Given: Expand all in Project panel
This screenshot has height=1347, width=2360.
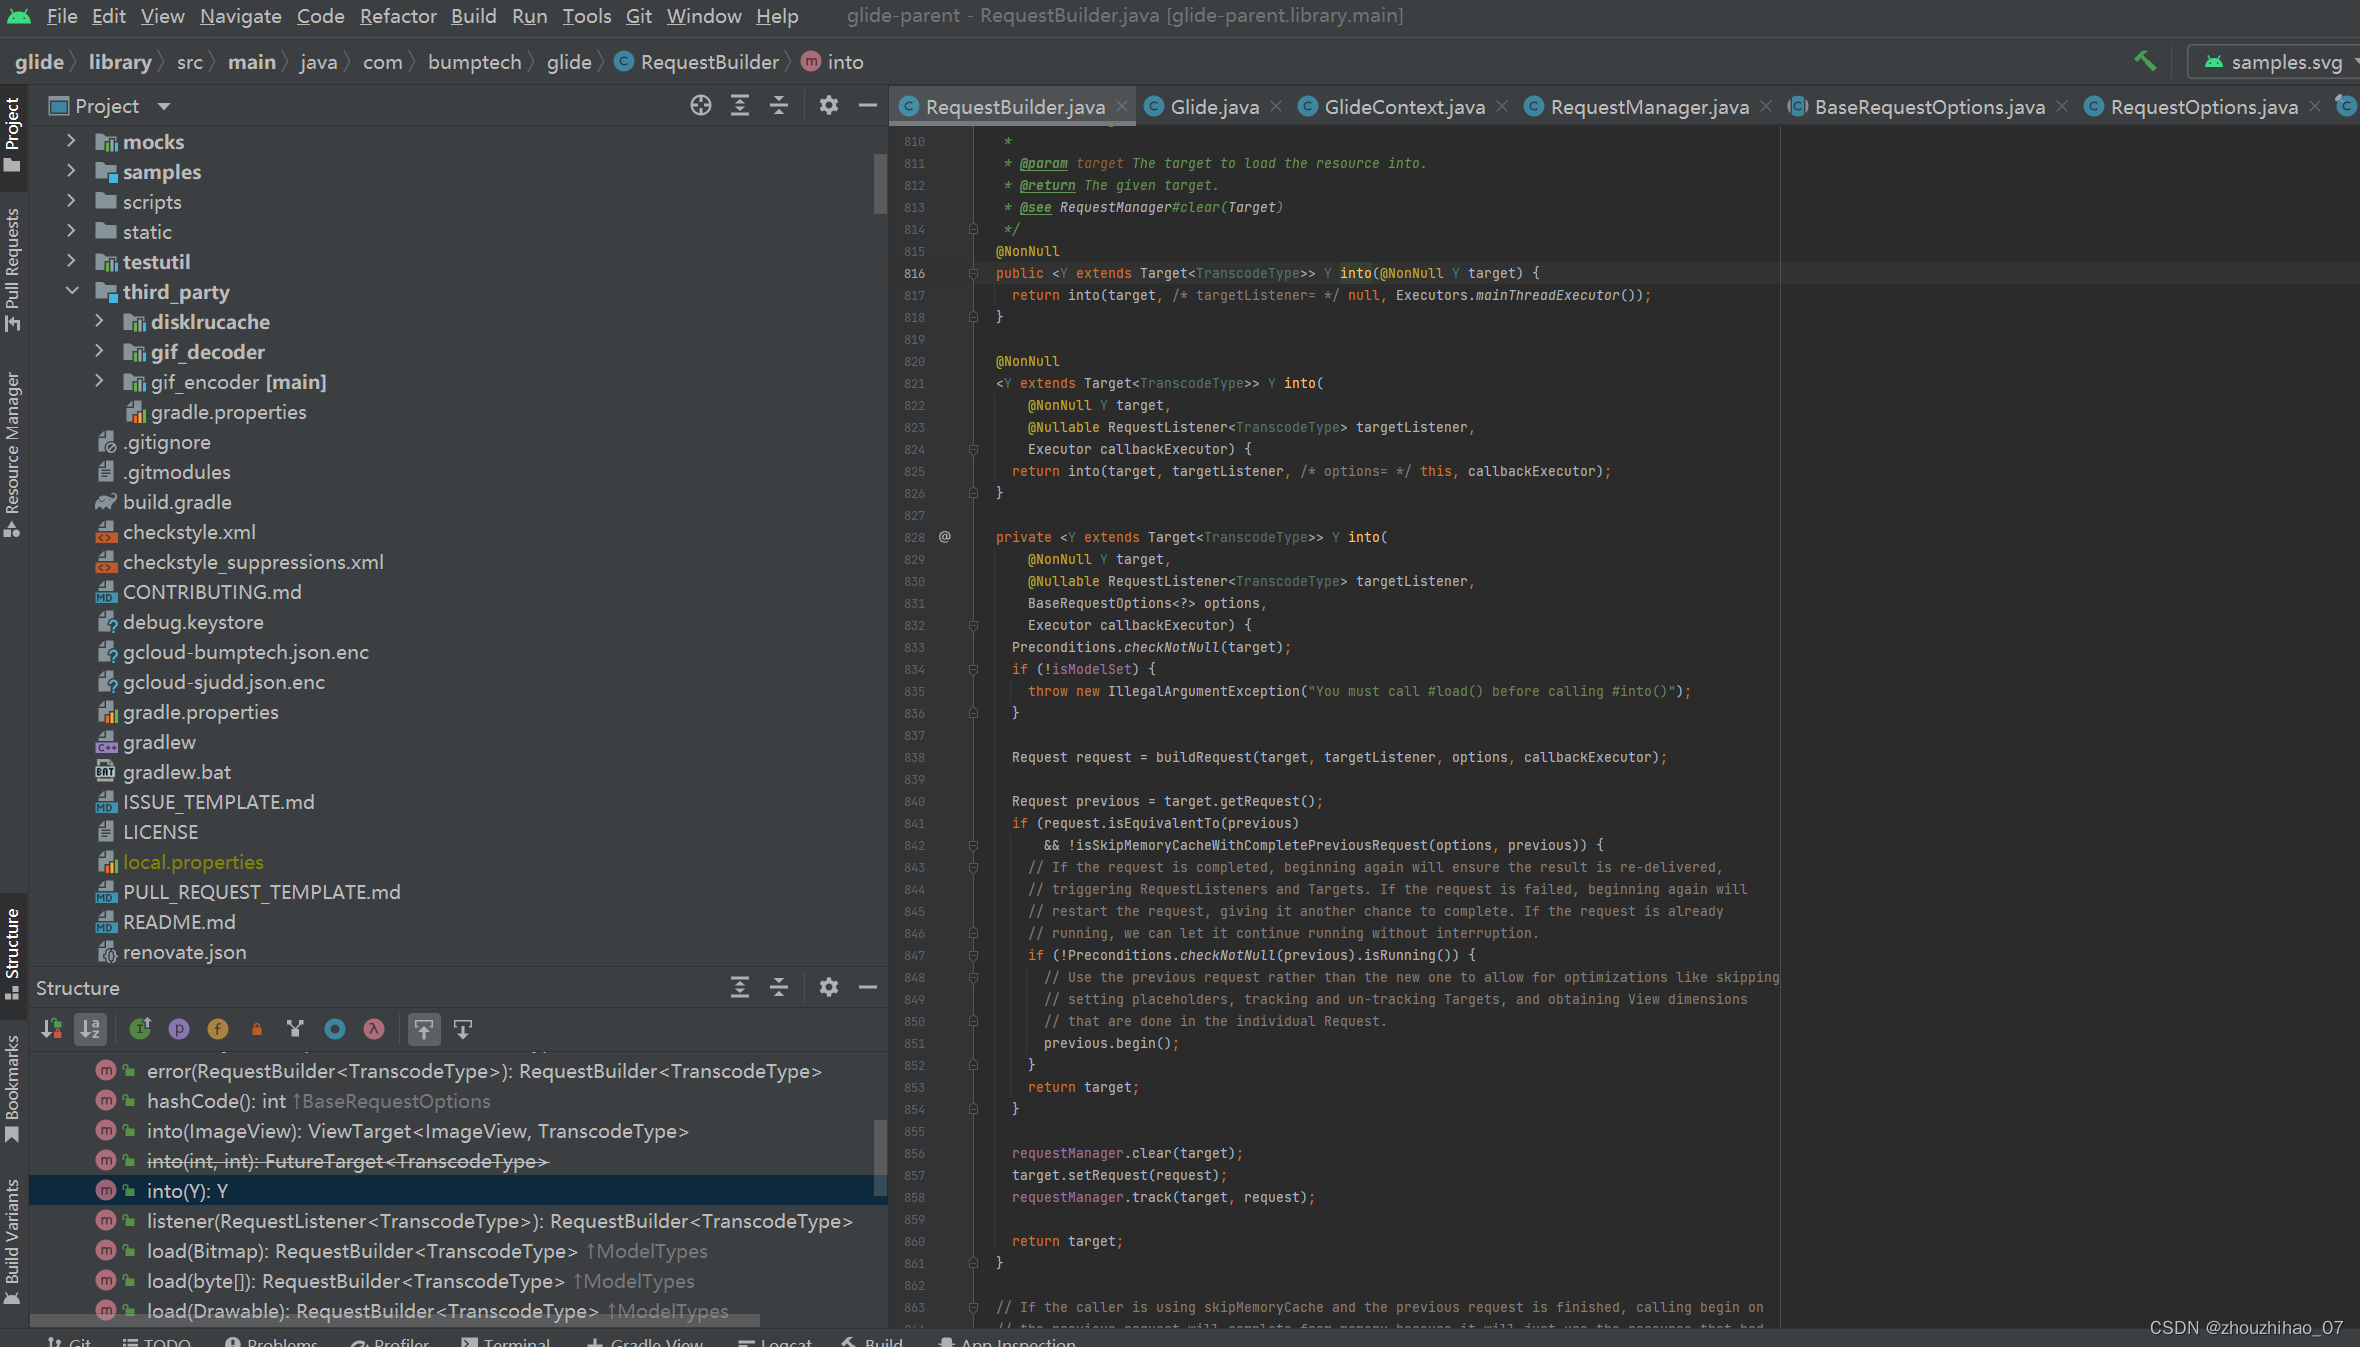Looking at the screenshot, I should click(740, 106).
